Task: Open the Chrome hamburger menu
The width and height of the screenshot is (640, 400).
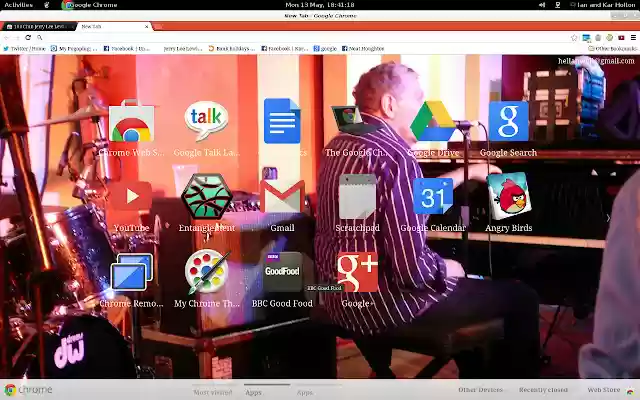Action: (633, 38)
